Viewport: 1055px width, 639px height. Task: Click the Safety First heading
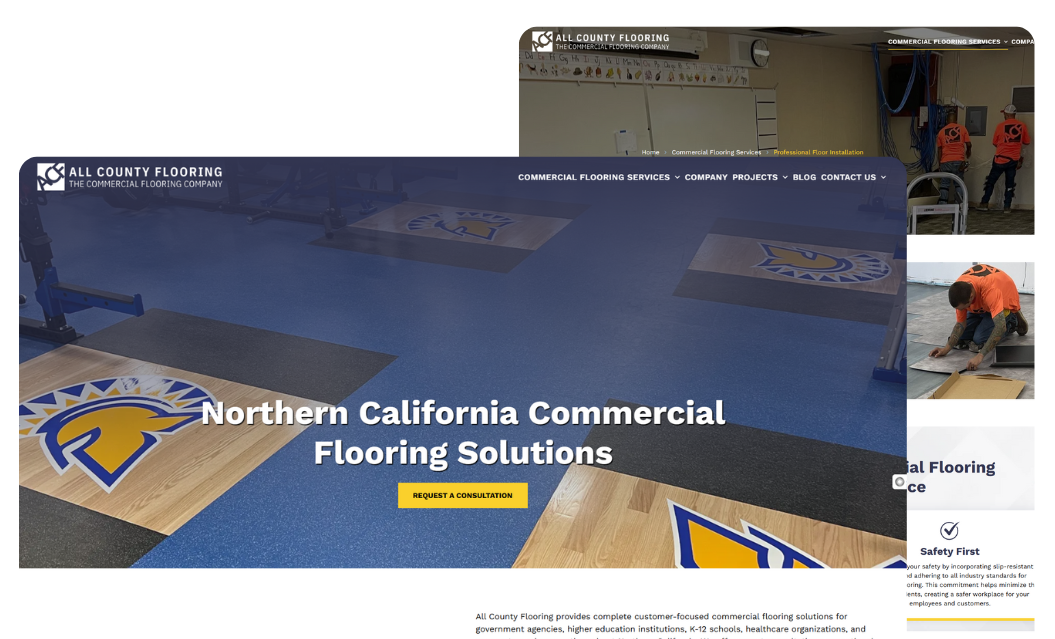coord(949,551)
